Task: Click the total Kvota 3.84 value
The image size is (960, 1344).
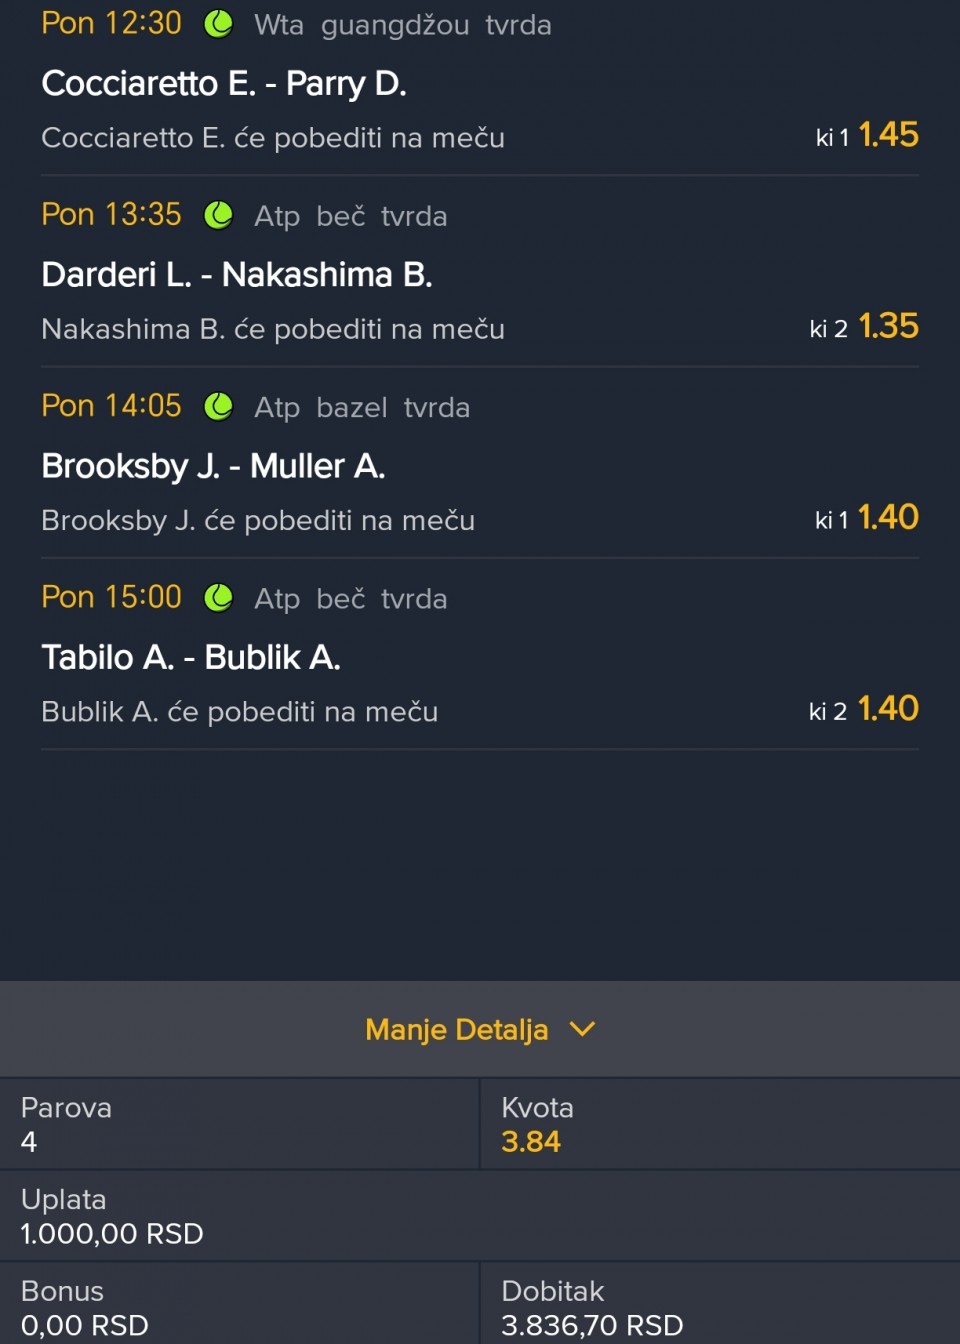Action: click(x=531, y=1141)
